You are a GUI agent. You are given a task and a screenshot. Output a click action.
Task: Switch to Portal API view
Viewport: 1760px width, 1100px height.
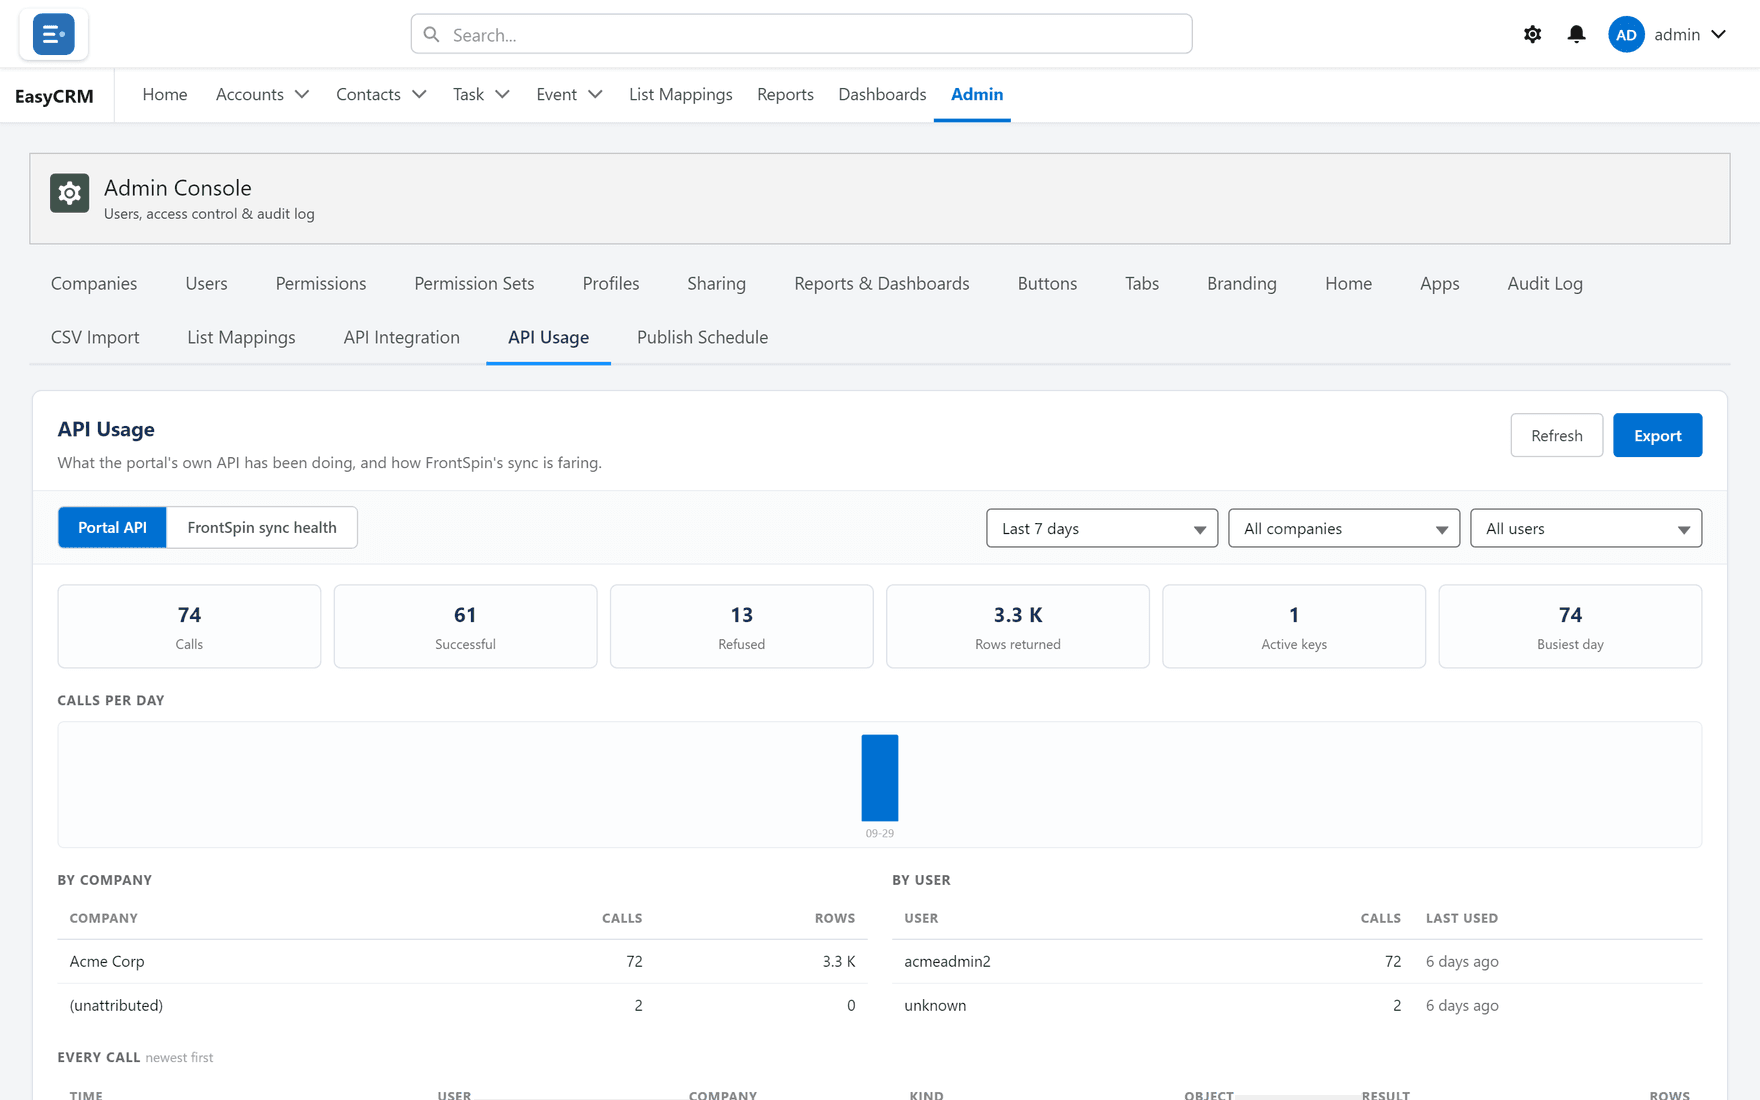(112, 527)
